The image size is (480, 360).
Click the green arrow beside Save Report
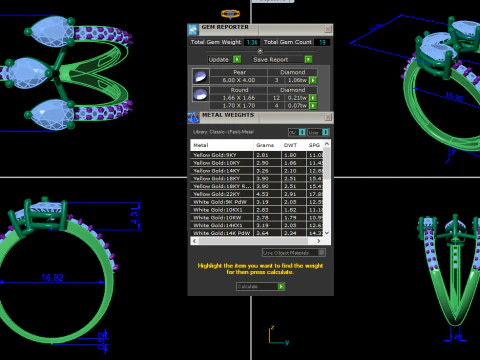(x=308, y=59)
